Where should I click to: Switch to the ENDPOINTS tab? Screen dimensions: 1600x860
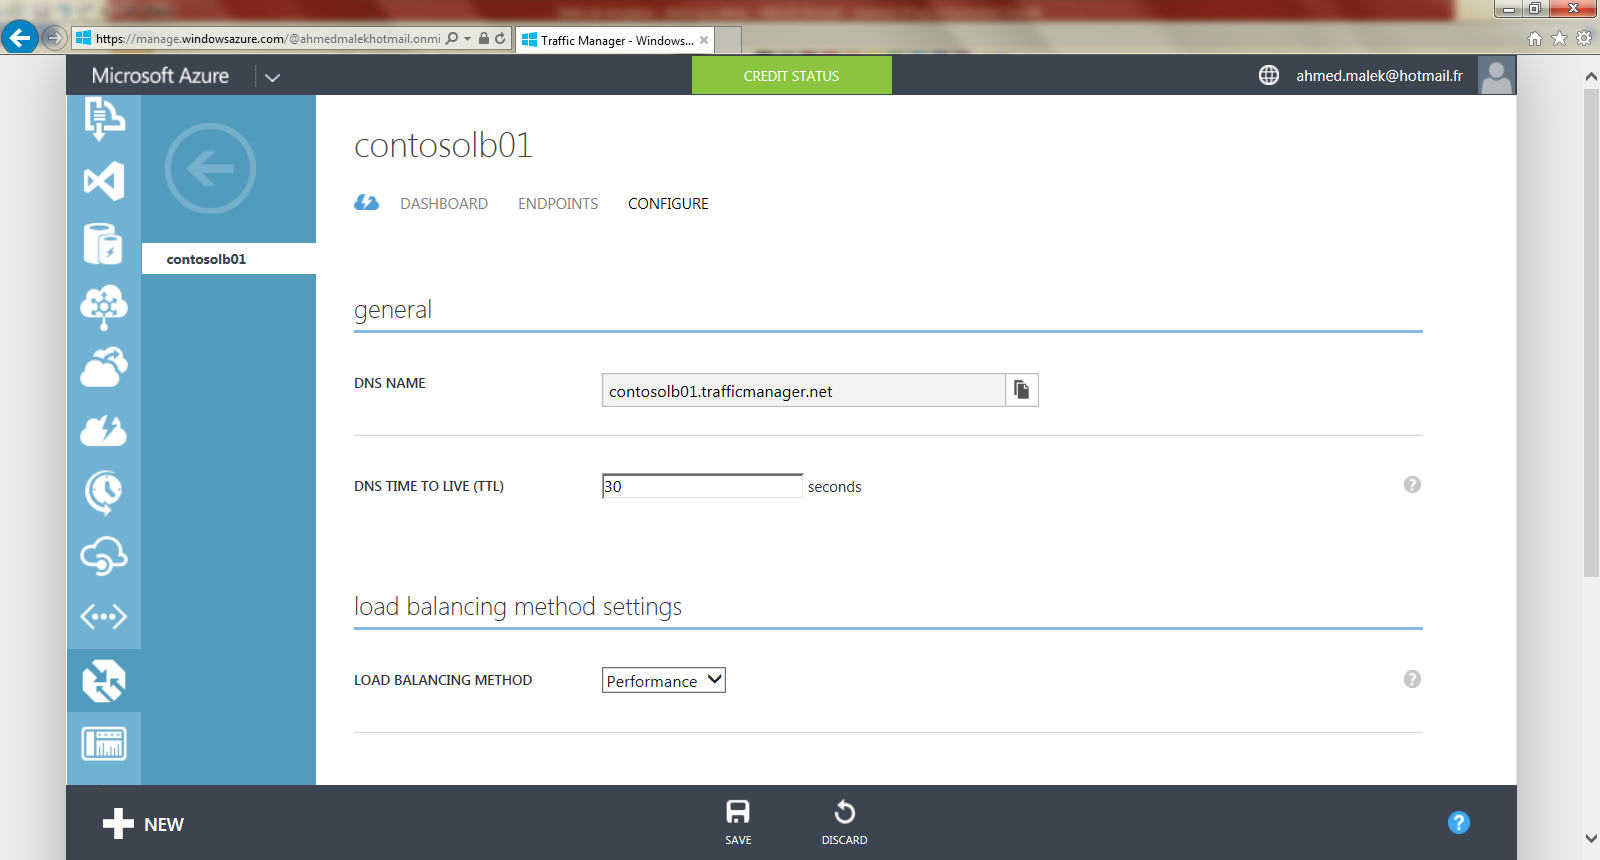[558, 204]
